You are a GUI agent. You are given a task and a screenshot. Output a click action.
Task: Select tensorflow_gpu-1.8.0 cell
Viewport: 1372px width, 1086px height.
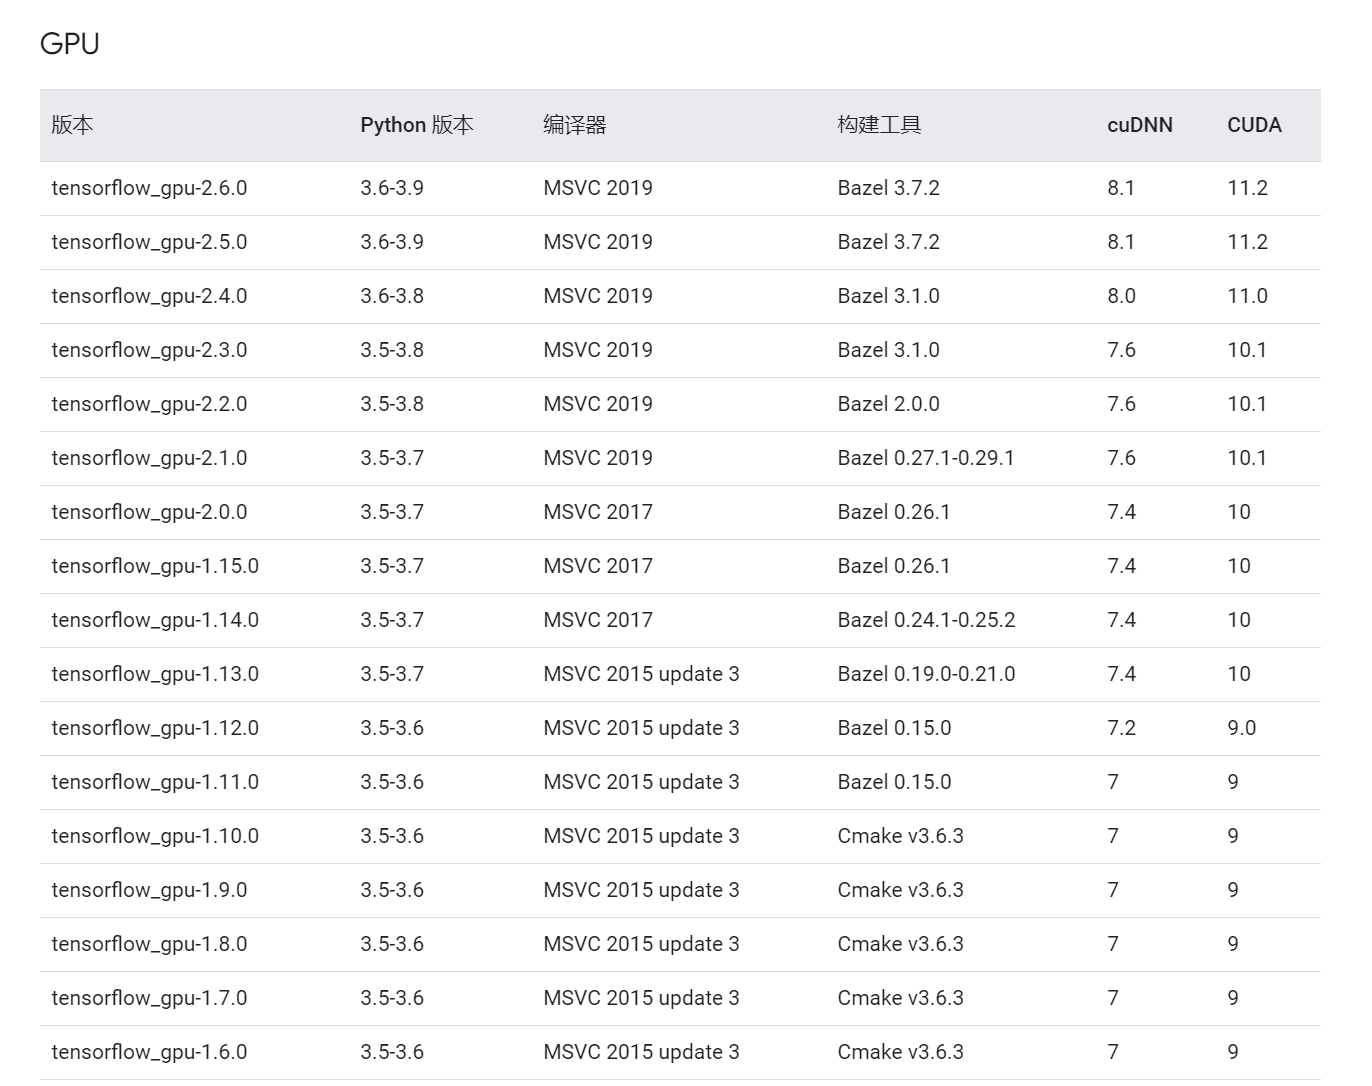pos(149,944)
